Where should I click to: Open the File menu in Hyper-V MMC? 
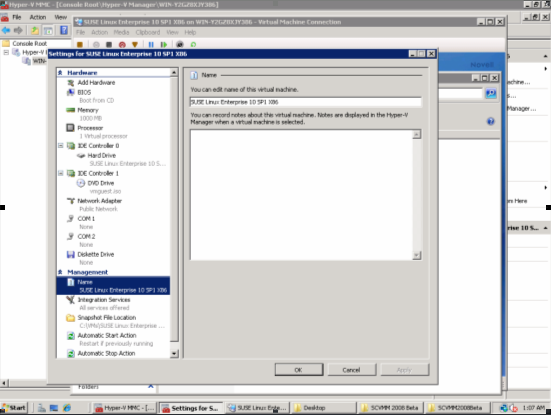pos(17,17)
